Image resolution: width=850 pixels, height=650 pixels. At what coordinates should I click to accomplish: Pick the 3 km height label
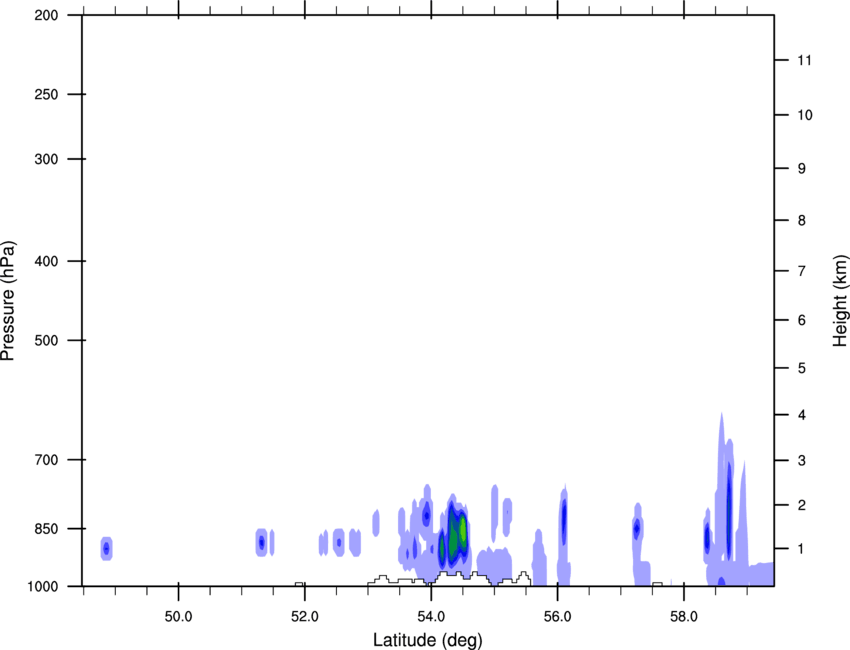pyautogui.click(x=802, y=460)
